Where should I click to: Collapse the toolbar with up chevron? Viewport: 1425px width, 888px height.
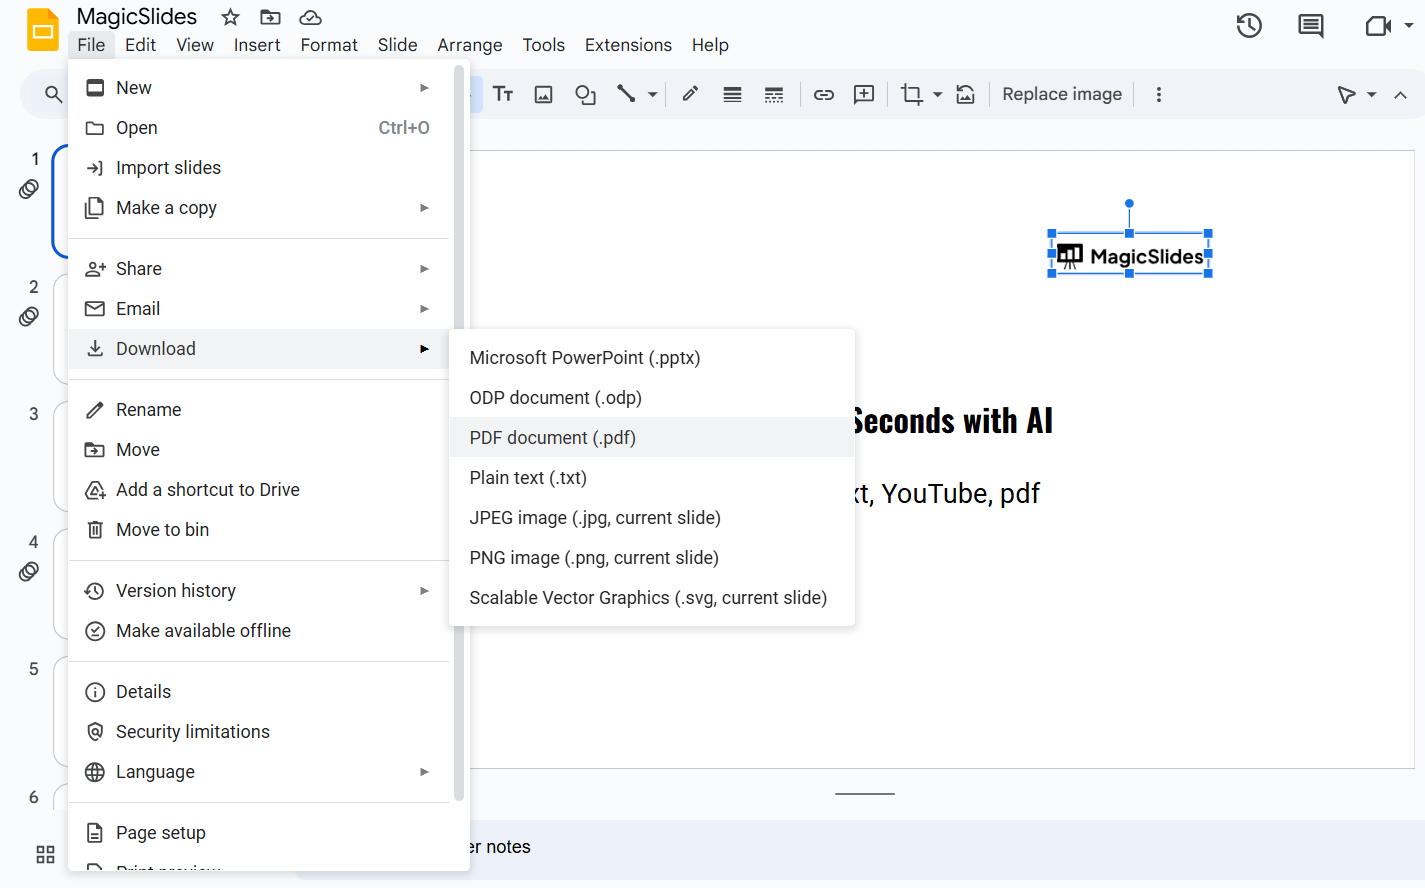click(1400, 95)
